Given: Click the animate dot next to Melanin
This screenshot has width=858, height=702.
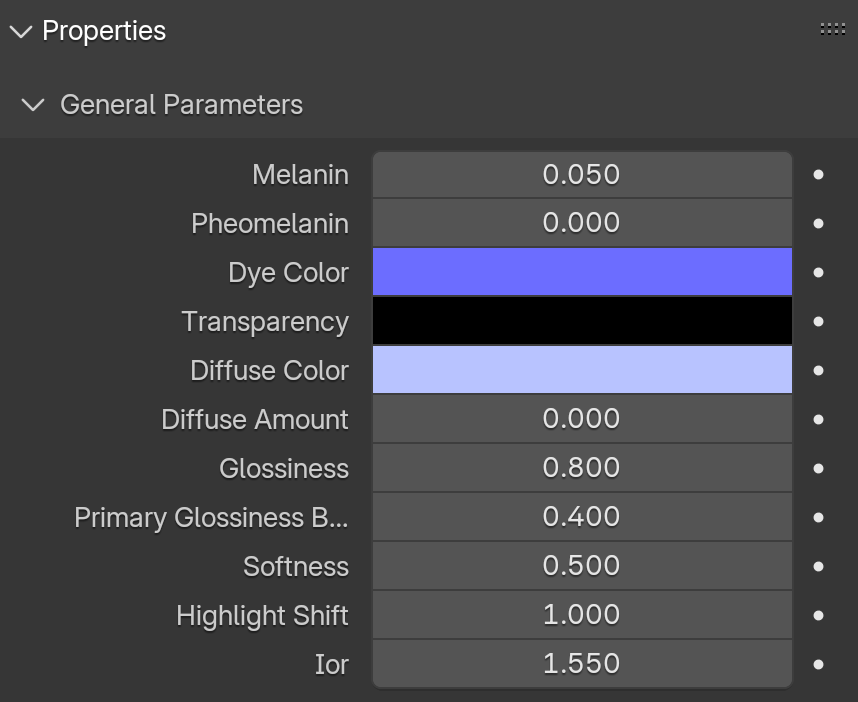Looking at the screenshot, I should (818, 175).
